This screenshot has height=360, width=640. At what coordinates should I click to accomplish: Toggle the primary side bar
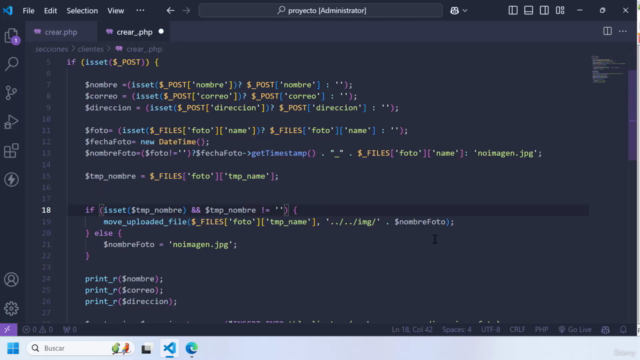[513, 10]
